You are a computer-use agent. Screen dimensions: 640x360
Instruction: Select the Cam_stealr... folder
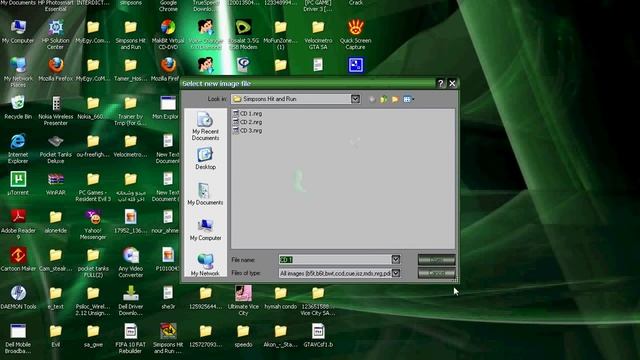coord(56,259)
